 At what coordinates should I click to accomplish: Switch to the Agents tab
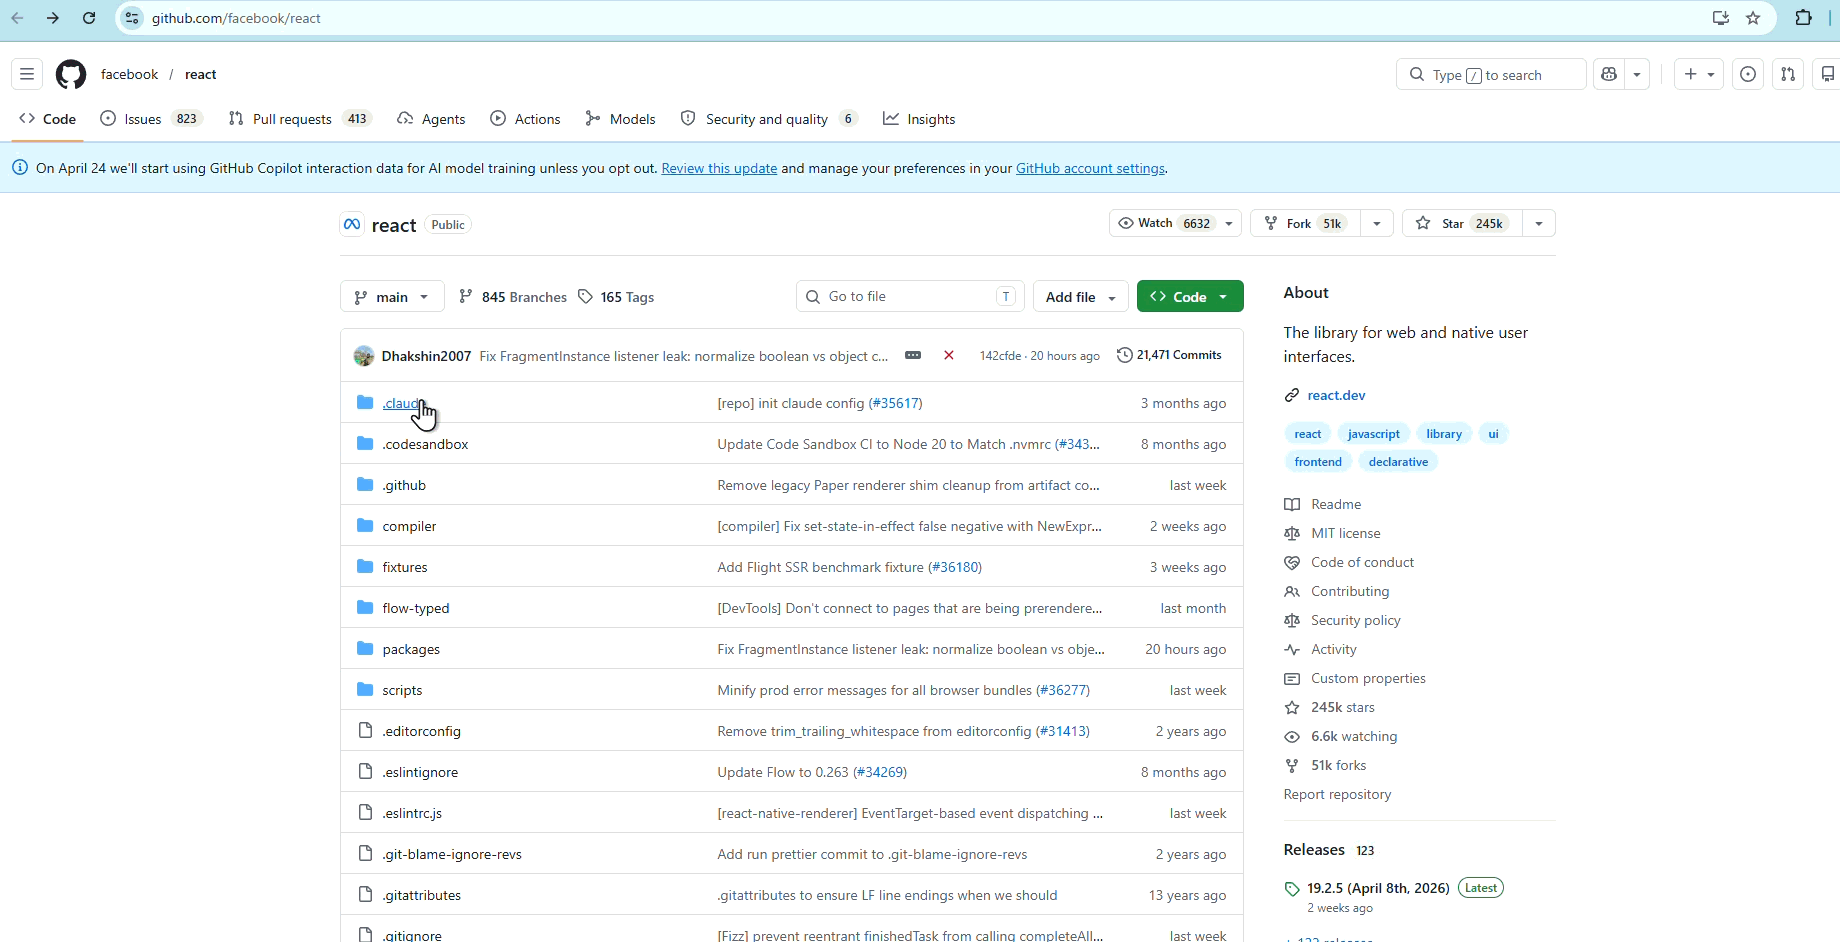(431, 119)
